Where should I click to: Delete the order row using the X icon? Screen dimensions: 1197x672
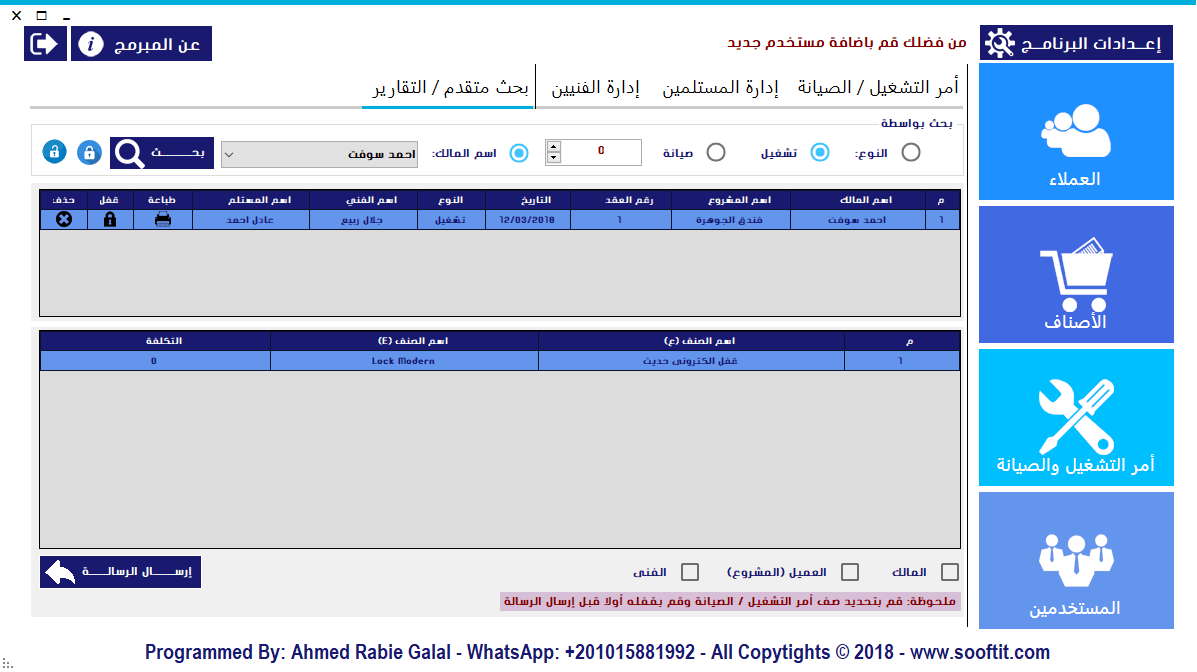64,220
